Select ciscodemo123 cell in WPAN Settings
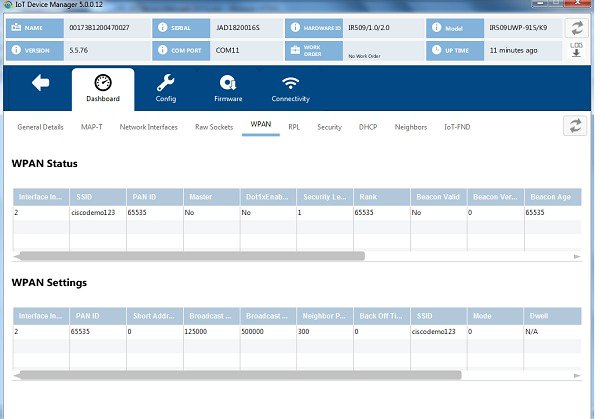 [x=439, y=331]
